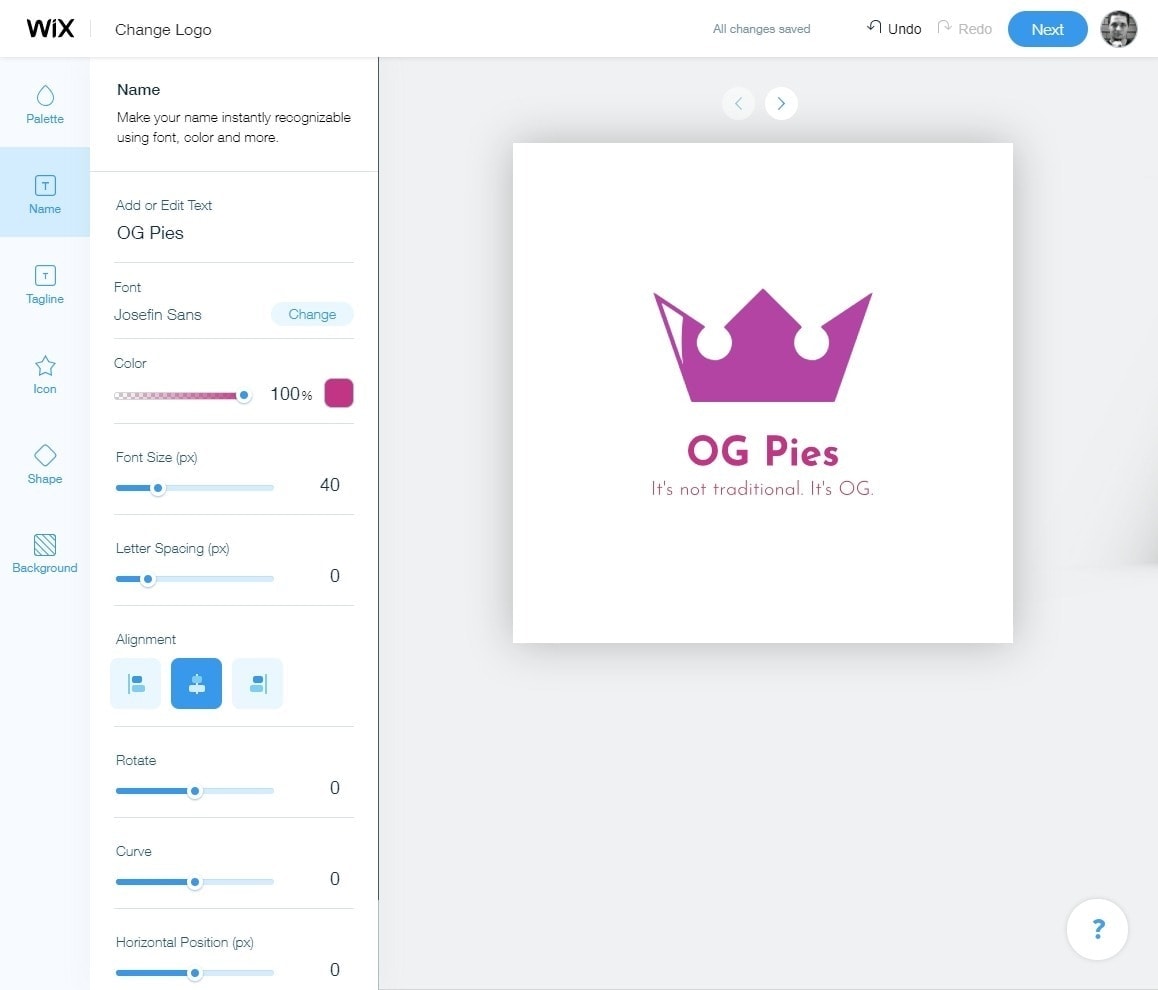The width and height of the screenshot is (1158, 990).
Task: Go to next logo design arrow
Action: (781, 103)
